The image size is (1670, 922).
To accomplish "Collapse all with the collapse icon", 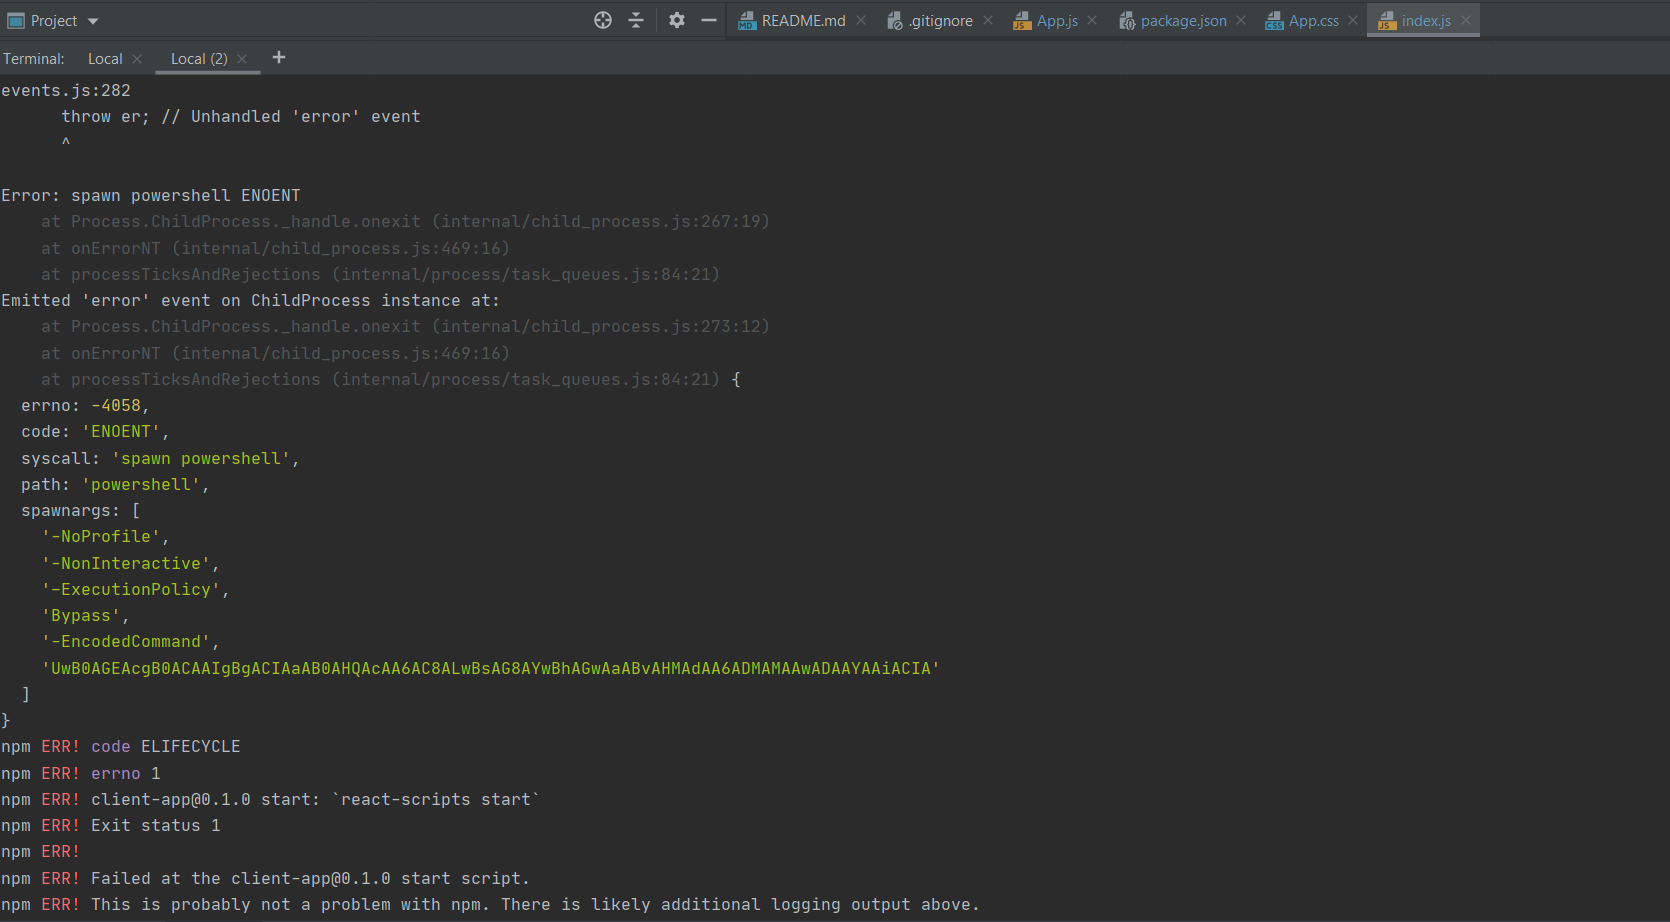I will point(636,20).
